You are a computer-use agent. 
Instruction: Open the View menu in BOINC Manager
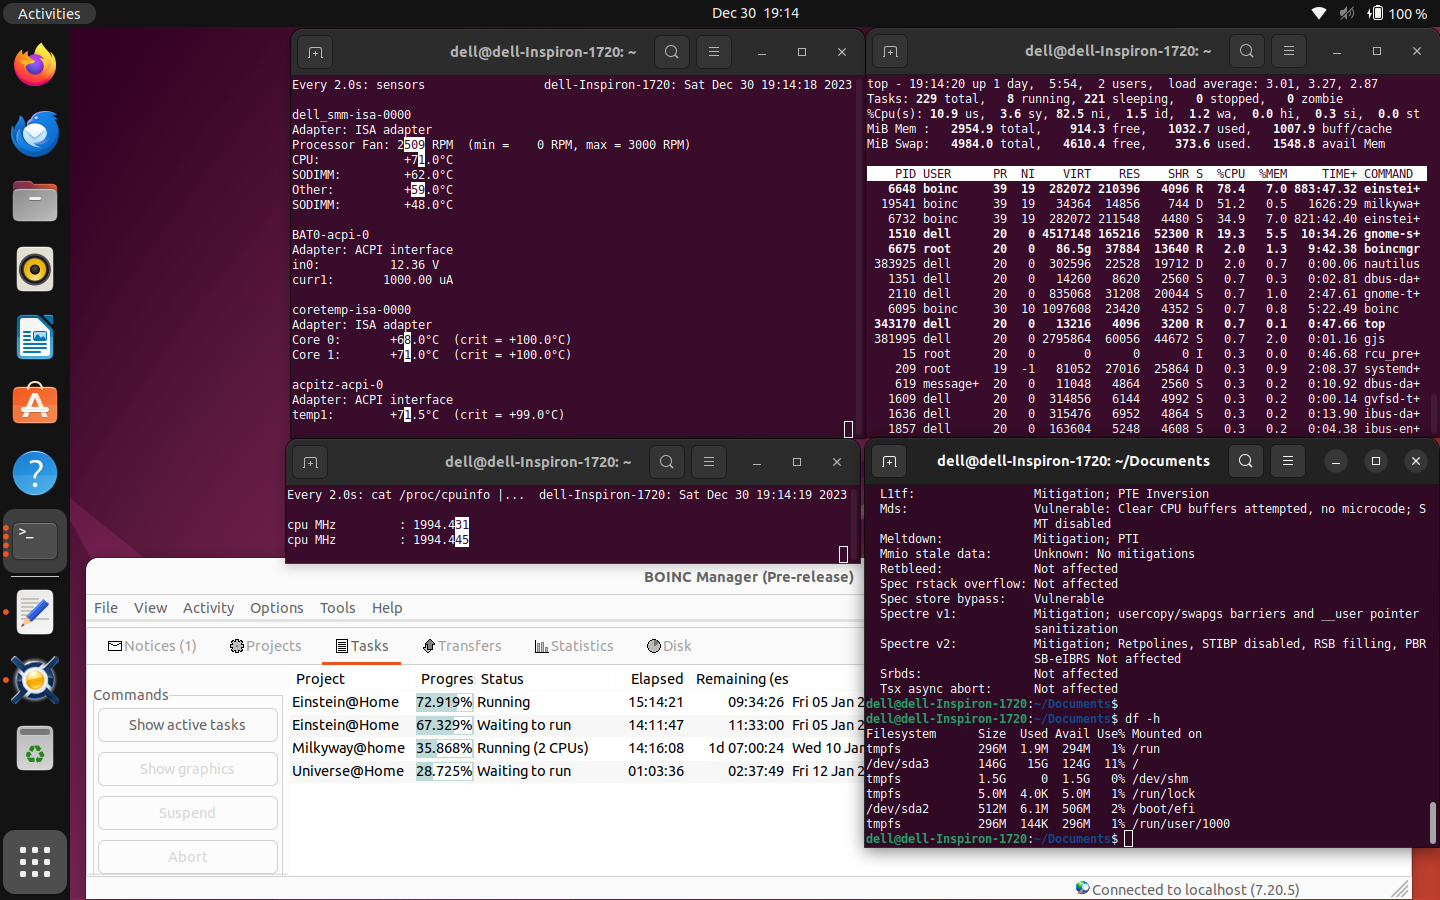click(x=151, y=608)
